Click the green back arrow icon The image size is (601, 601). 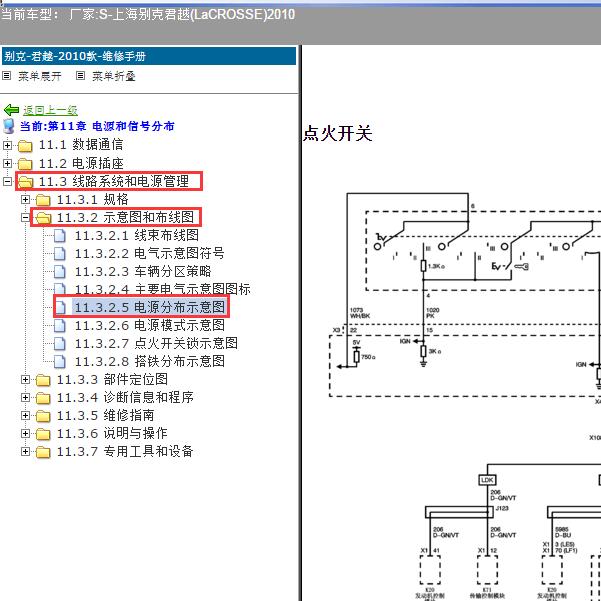pos(11,110)
